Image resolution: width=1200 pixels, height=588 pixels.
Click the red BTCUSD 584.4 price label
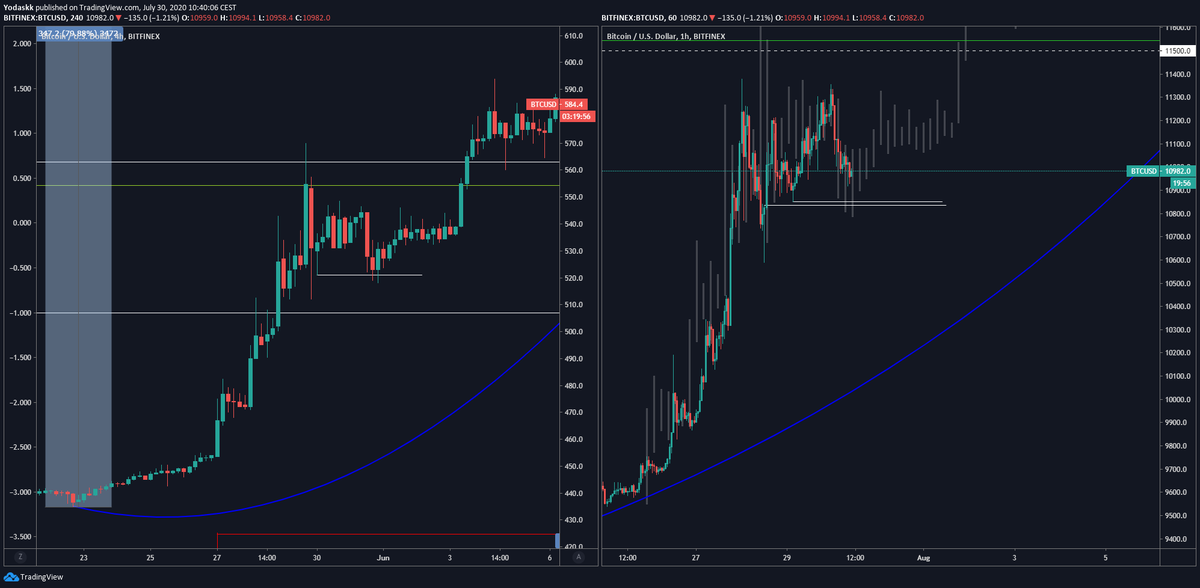pyautogui.click(x=558, y=104)
